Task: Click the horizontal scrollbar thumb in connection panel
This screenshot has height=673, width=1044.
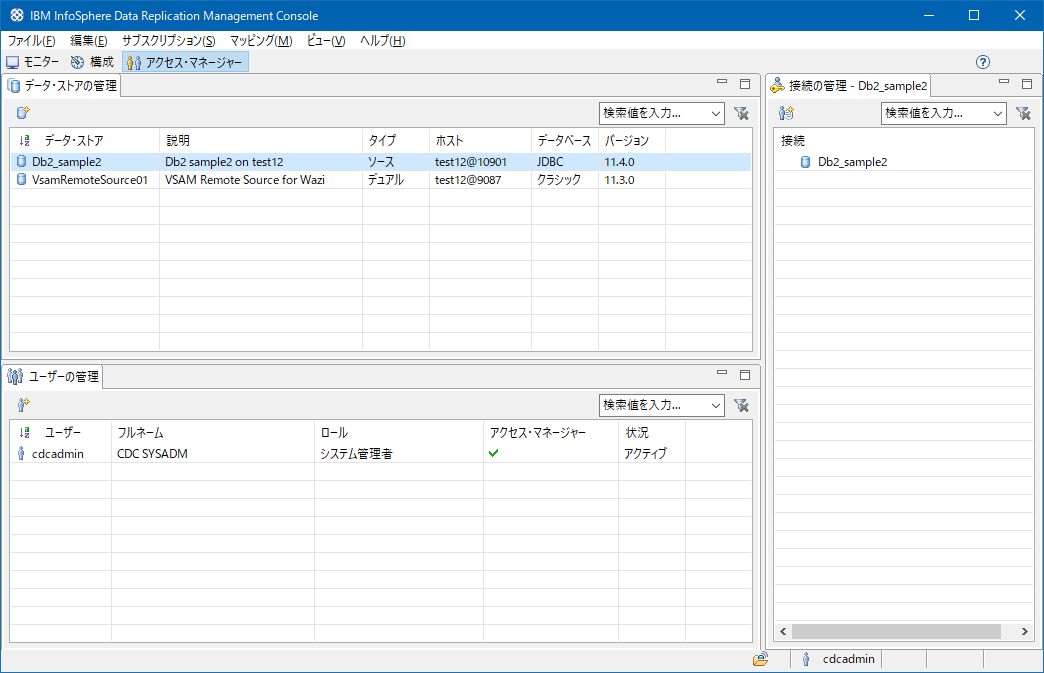Action: (896, 631)
